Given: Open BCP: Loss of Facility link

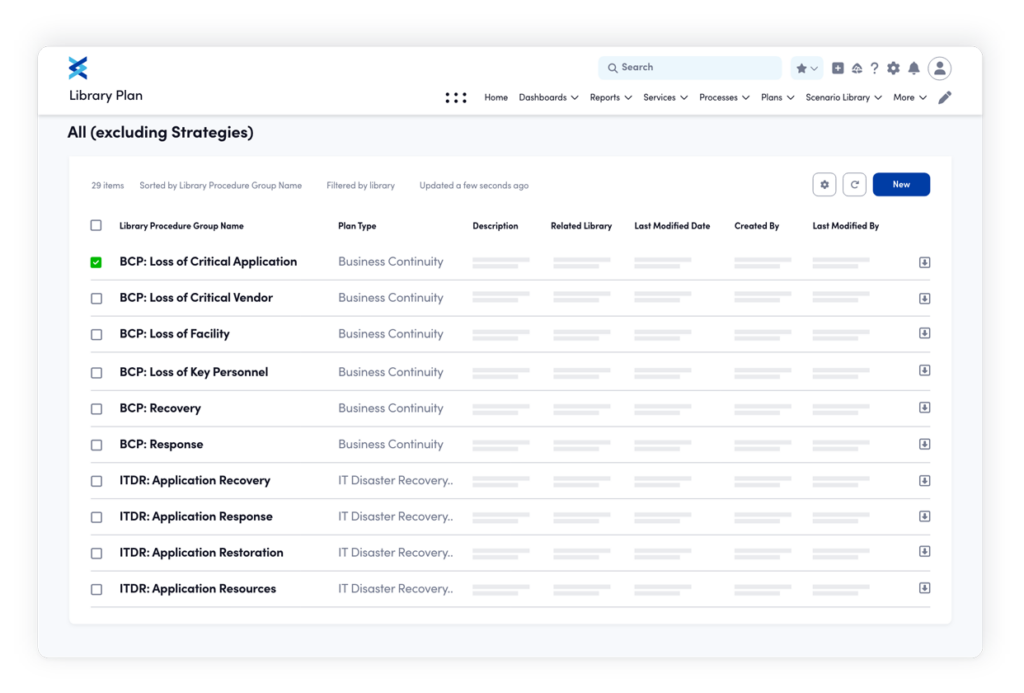Looking at the screenshot, I should tap(174, 334).
